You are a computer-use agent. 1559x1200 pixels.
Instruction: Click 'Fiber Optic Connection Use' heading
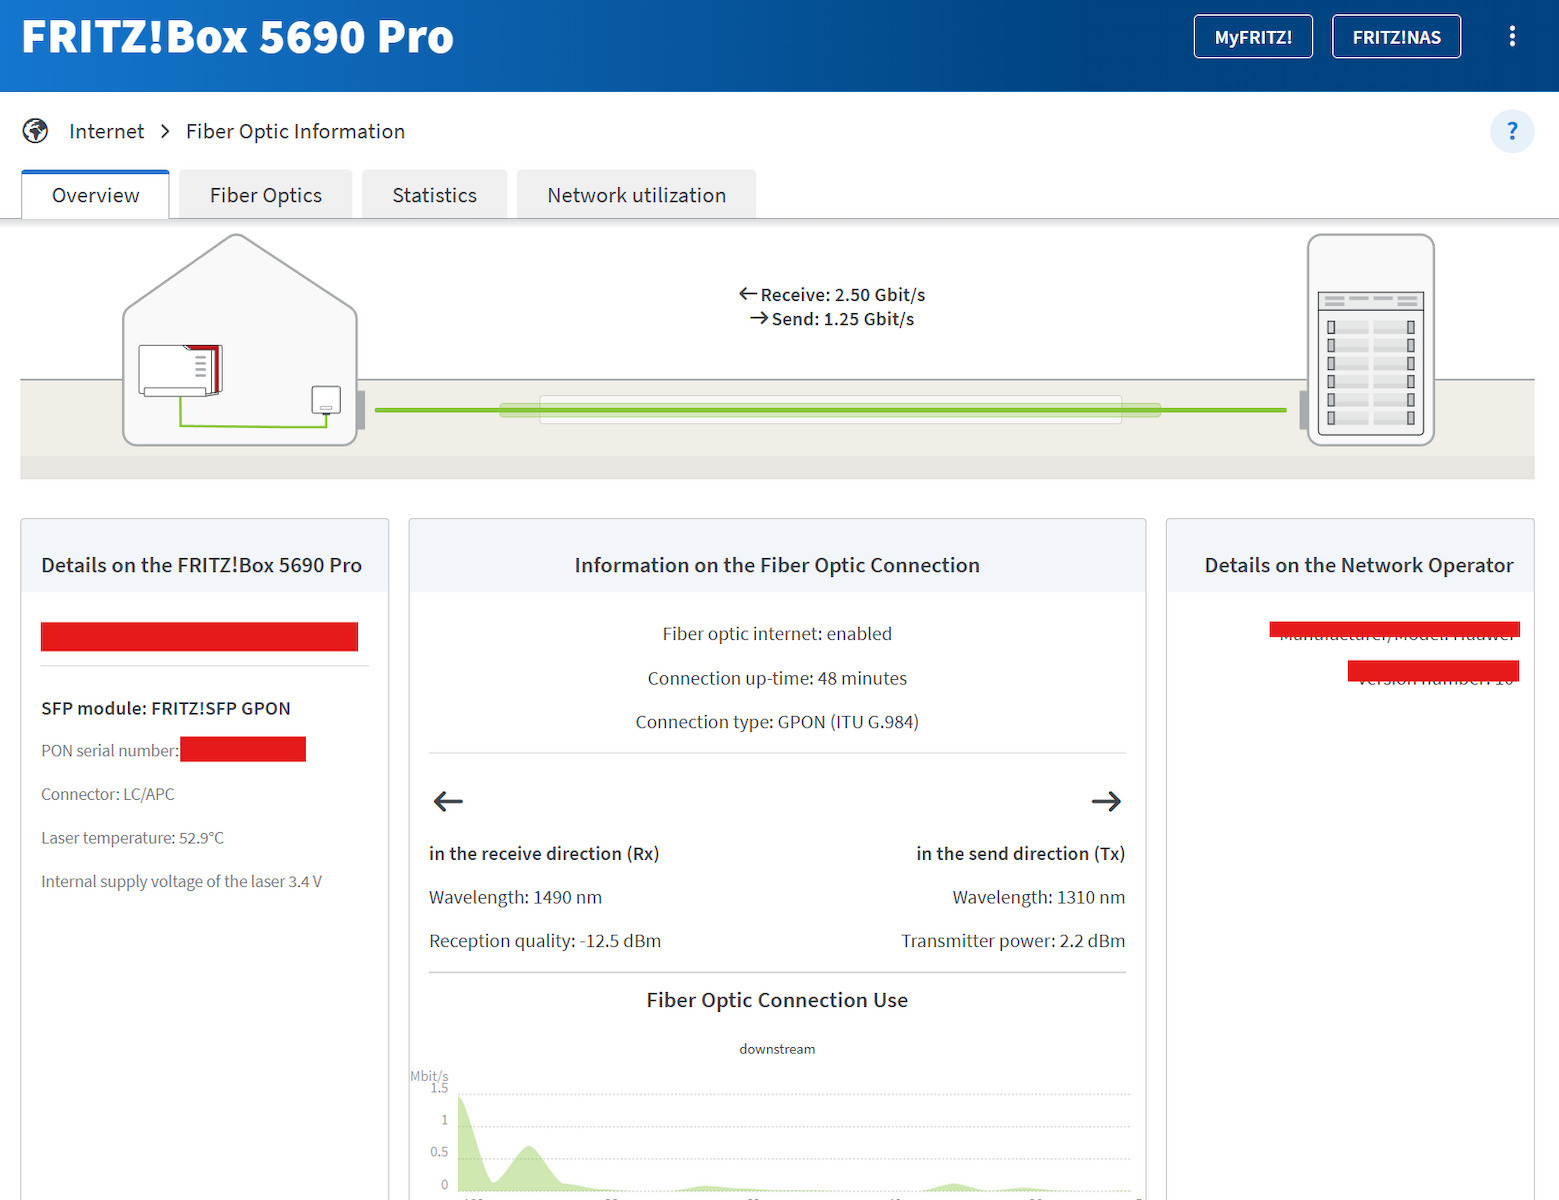(x=777, y=1000)
